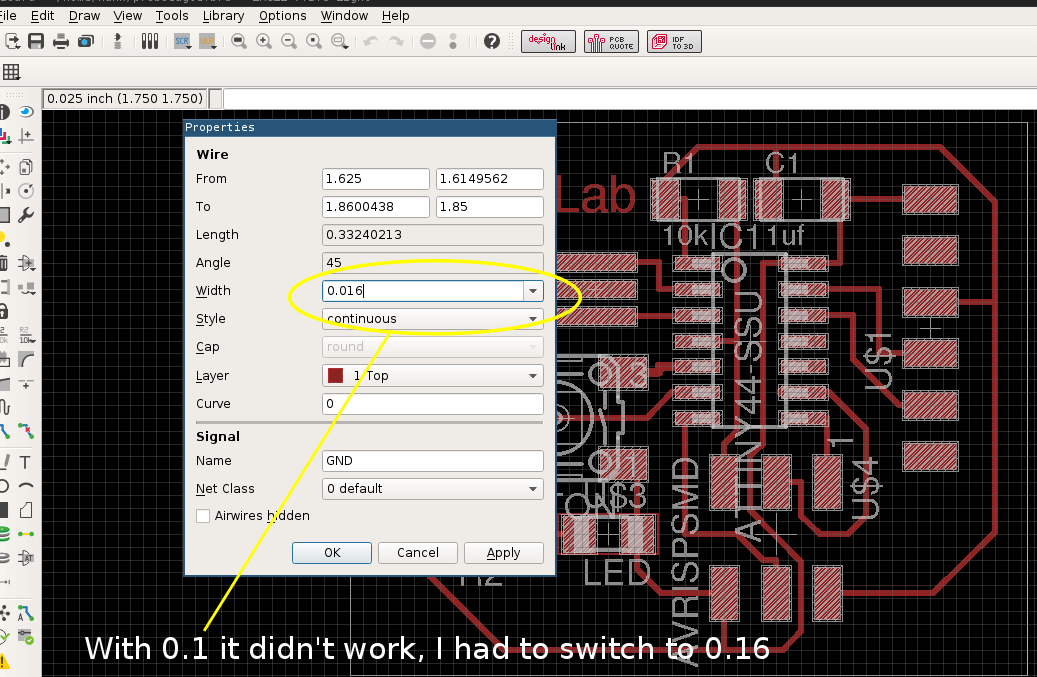Select the Attribute tool icon

coord(26,558)
